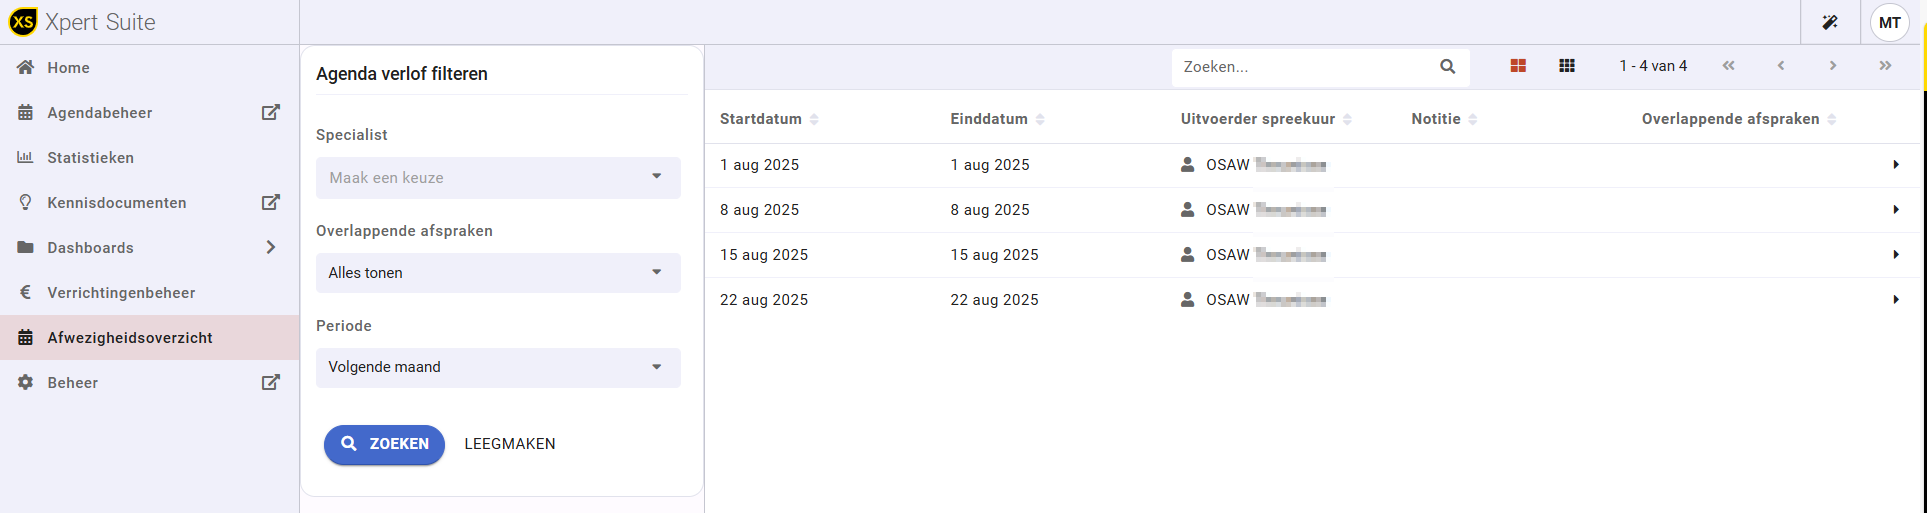This screenshot has height=513, width=1927.
Task: Open the Specialist dropdown
Action: tap(498, 178)
